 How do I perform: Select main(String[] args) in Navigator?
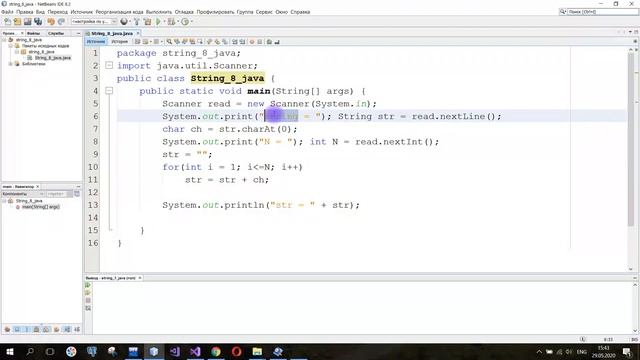[x=40, y=207]
